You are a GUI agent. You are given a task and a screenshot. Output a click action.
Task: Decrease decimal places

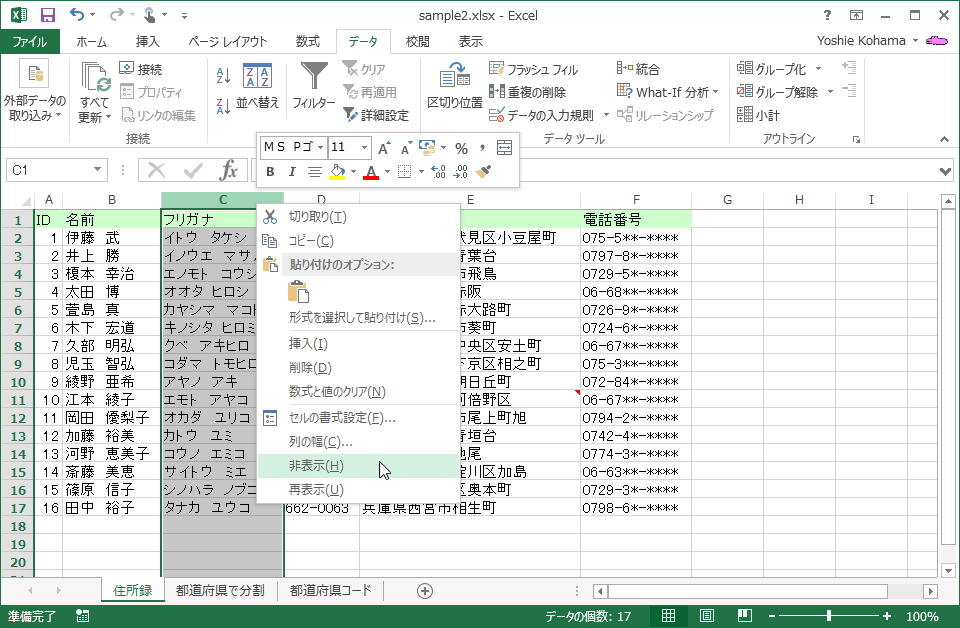pos(460,172)
